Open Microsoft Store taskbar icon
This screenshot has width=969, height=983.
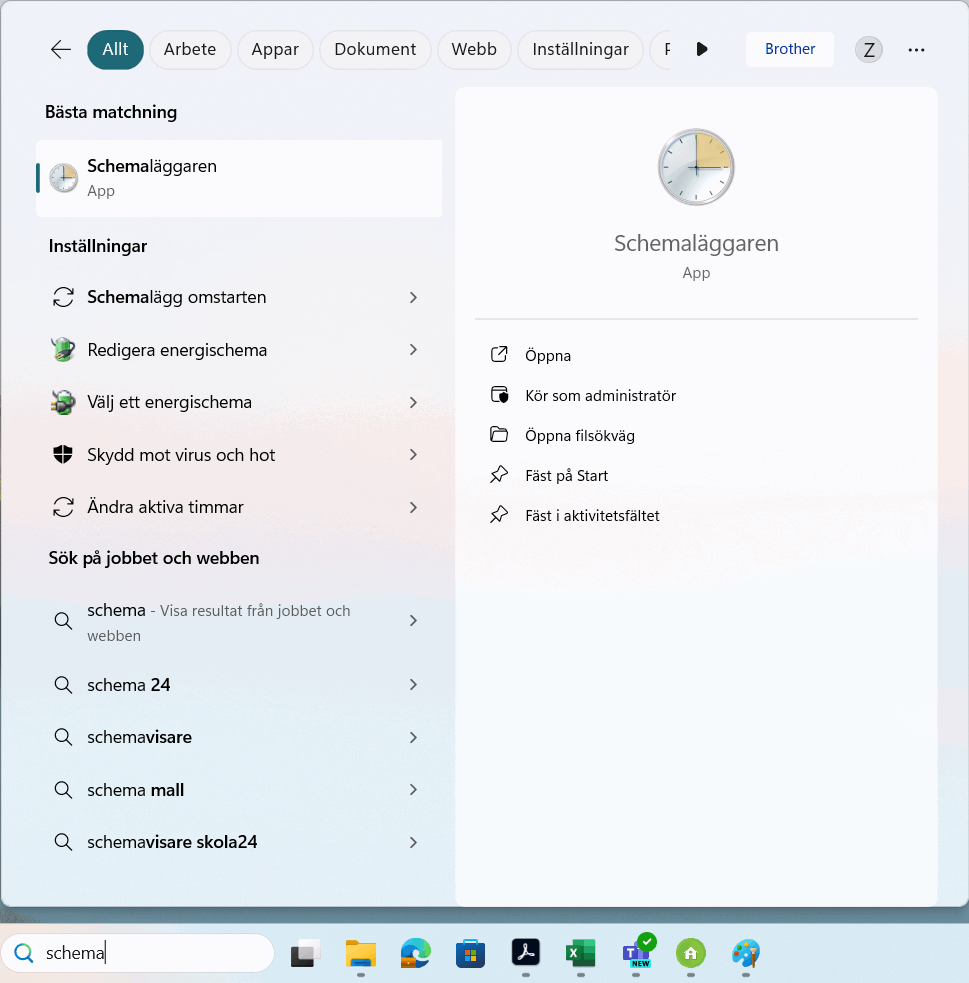[x=470, y=953]
